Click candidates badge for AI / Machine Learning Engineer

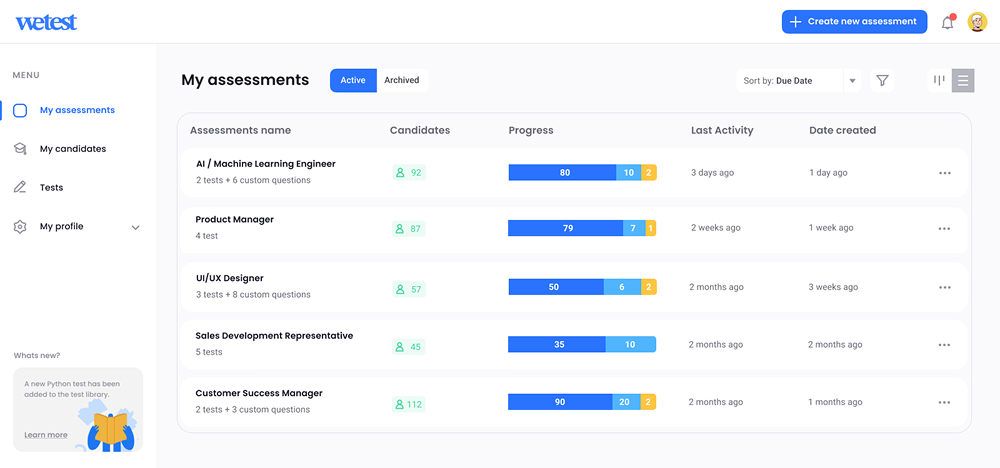tap(409, 172)
